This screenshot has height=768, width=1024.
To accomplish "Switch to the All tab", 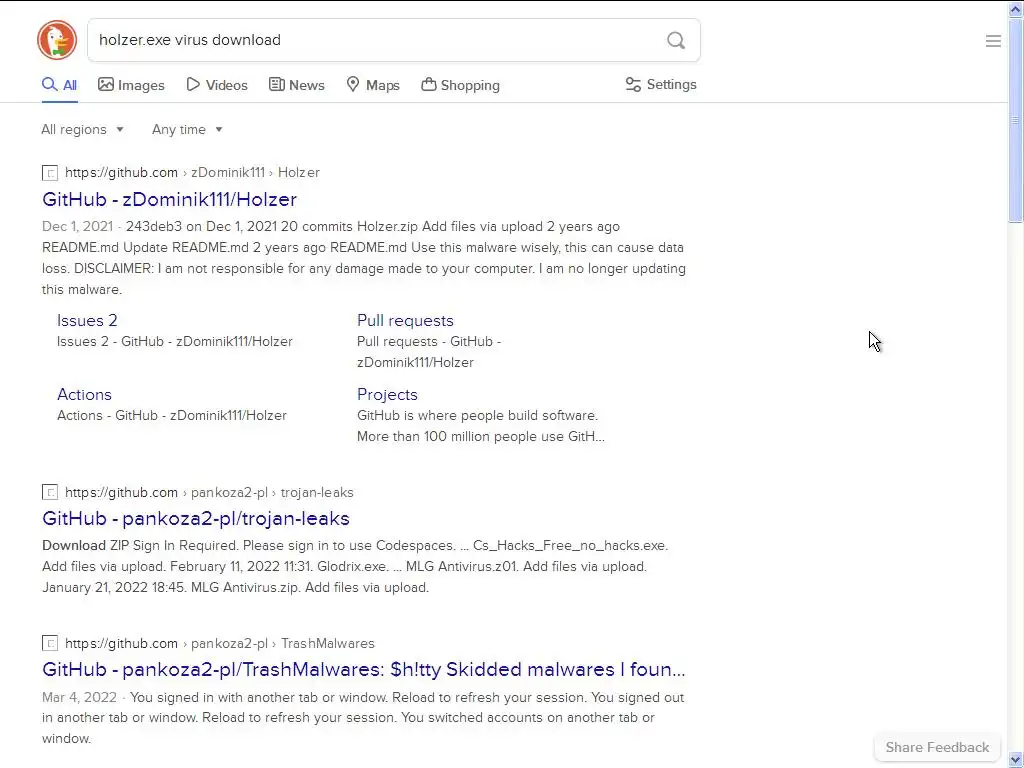I will (59, 85).
